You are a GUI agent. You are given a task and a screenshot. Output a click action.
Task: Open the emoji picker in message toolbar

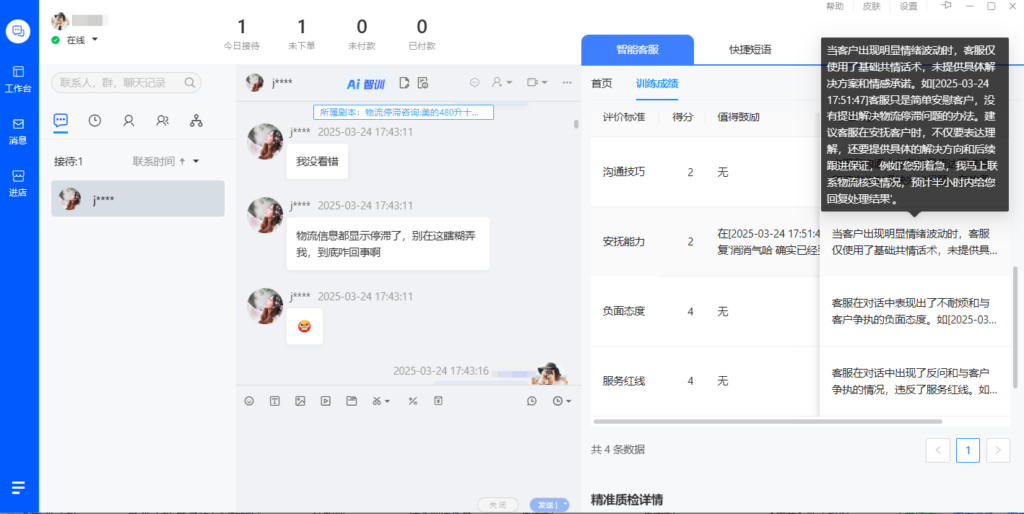coord(249,401)
